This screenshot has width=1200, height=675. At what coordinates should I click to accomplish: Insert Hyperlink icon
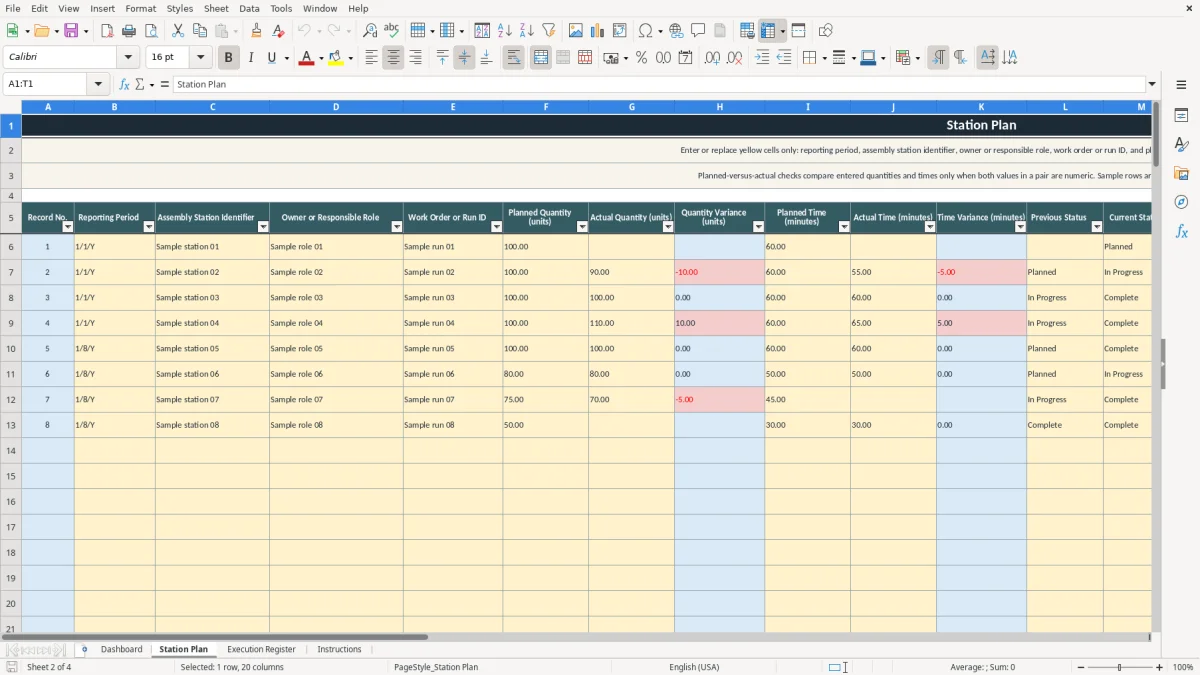click(x=676, y=31)
